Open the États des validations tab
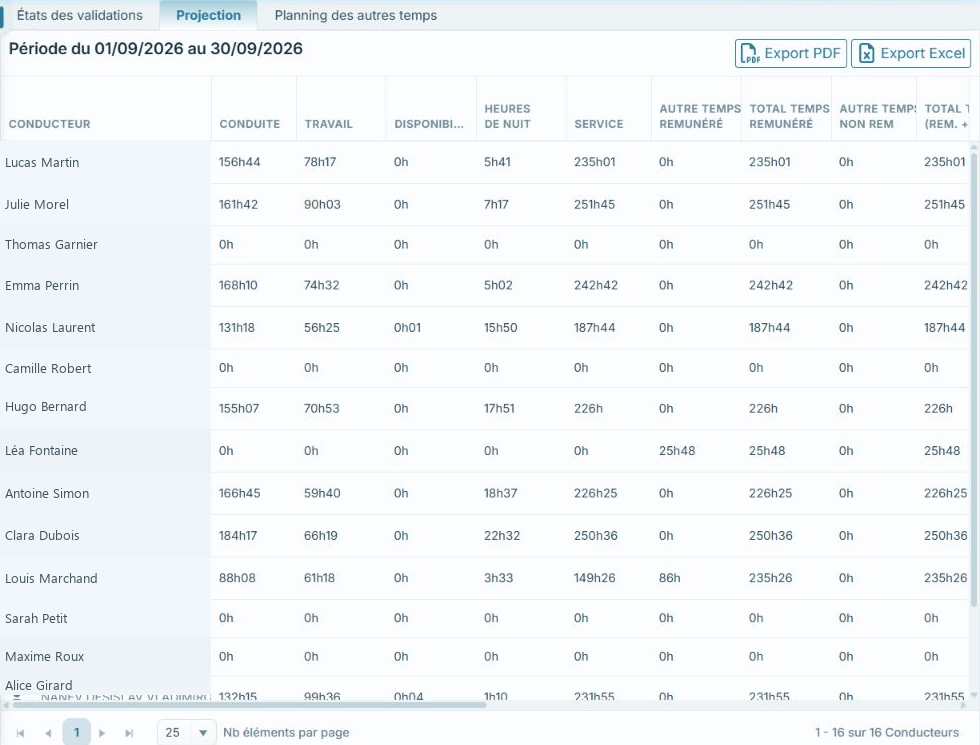Viewport: 980px width, 745px height. (x=79, y=15)
